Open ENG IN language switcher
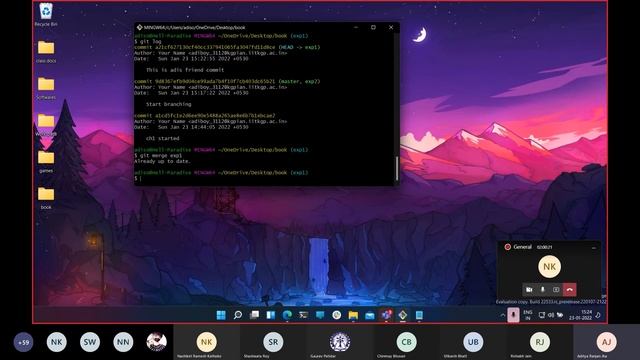The image size is (640, 360). (x=528, y=315)
